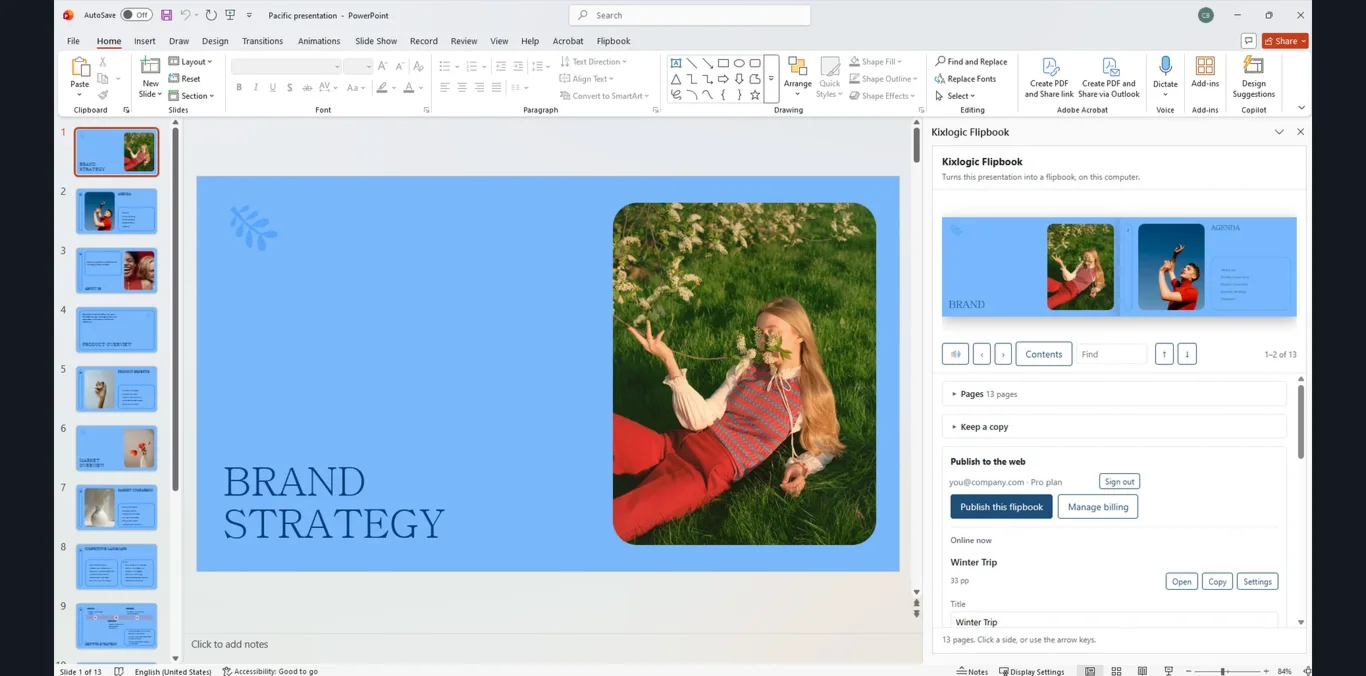The width and height of the screenshot is (1366, 676).
Task: Start Slide Show from status bar
Action: coord(1168,671)
